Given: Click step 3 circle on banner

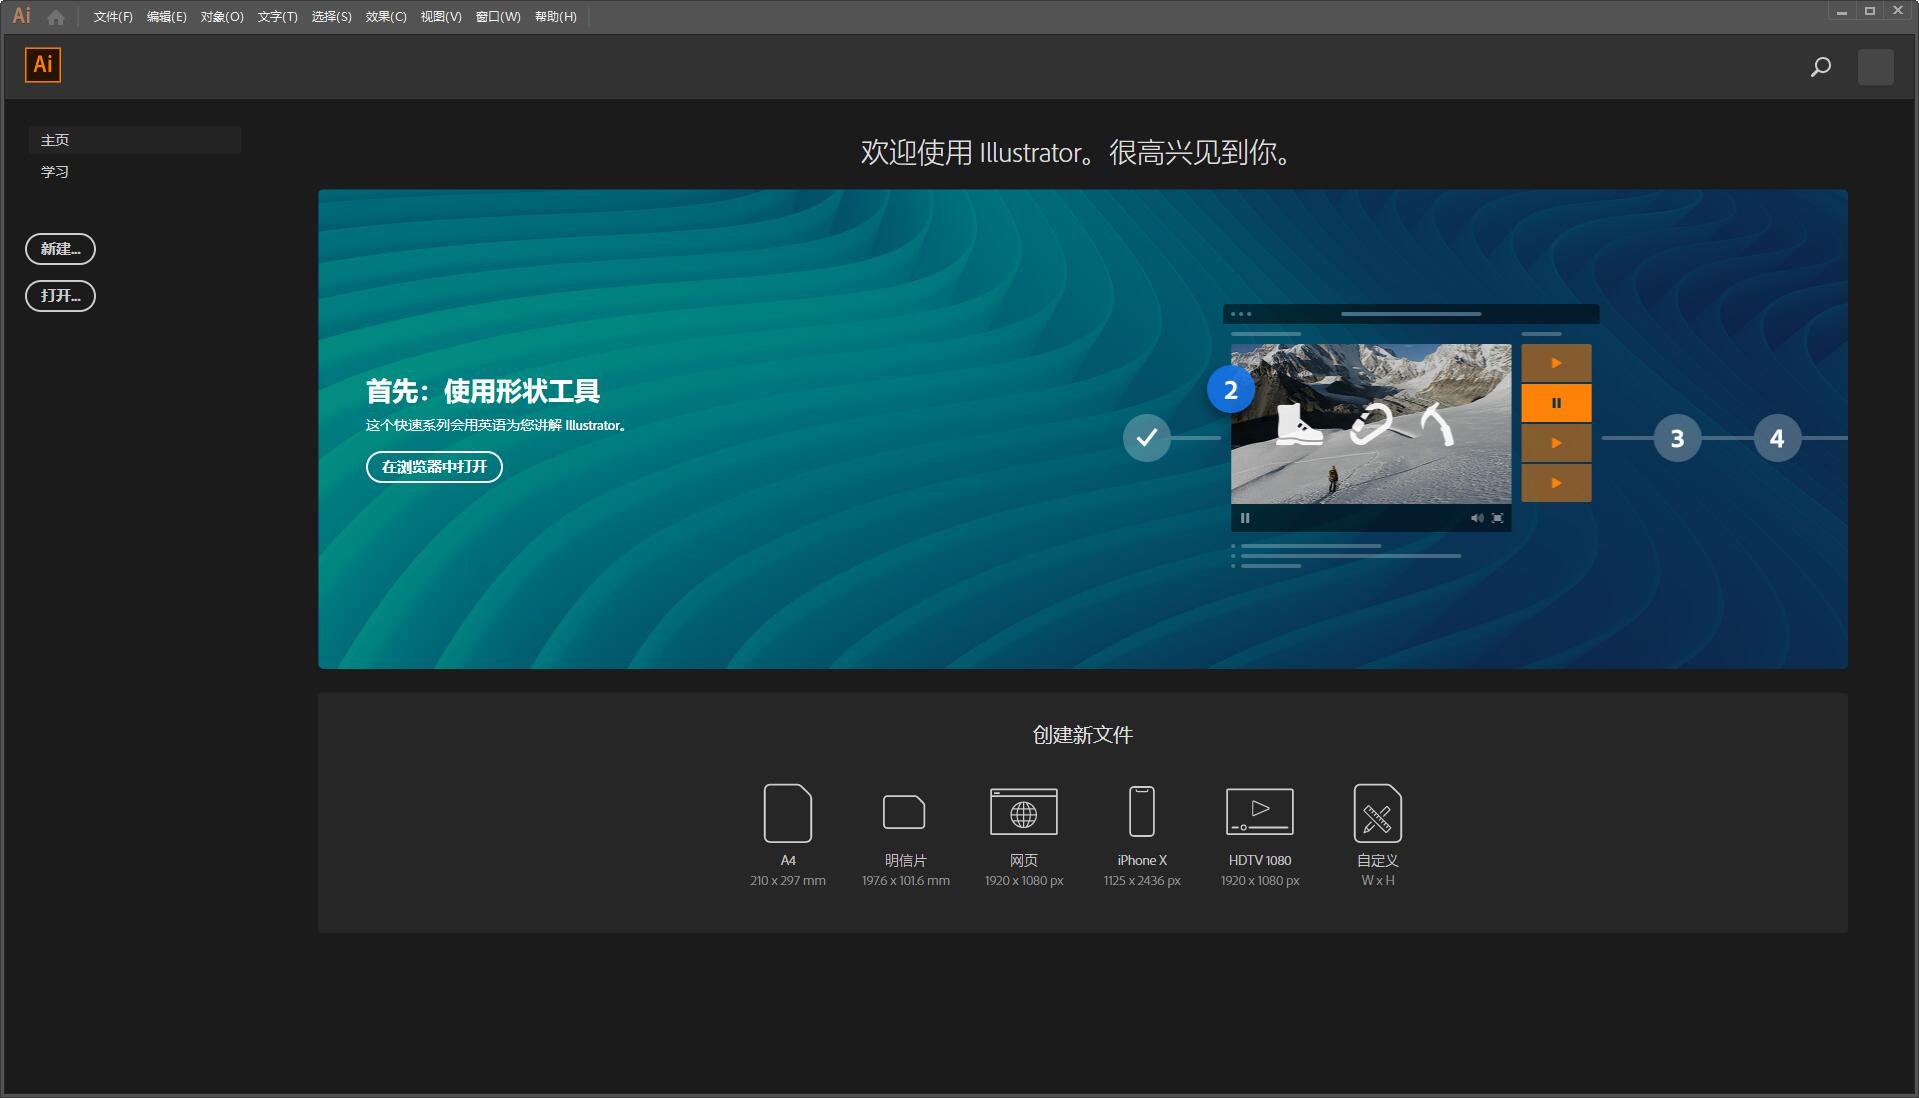Looking at the screenshot, I should (x=1677, y=438).
